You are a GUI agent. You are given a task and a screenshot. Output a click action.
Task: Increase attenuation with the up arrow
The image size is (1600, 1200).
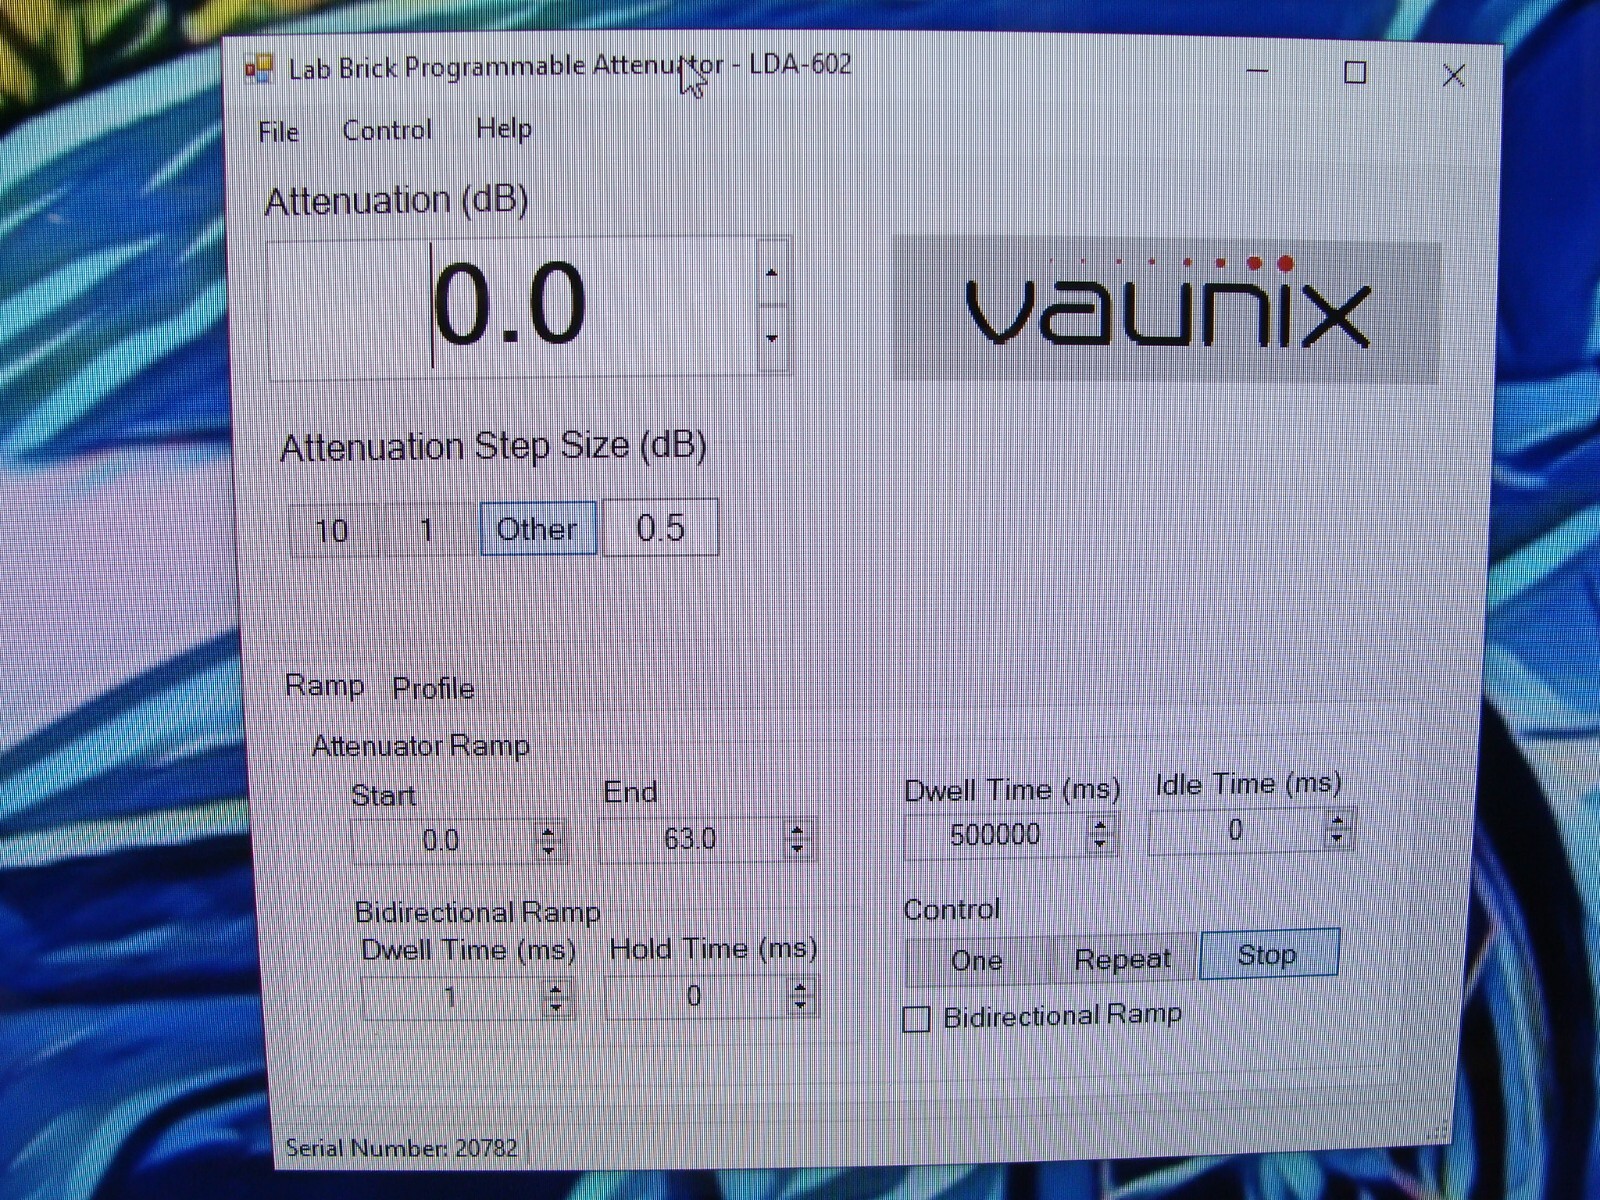coord(771,273)
